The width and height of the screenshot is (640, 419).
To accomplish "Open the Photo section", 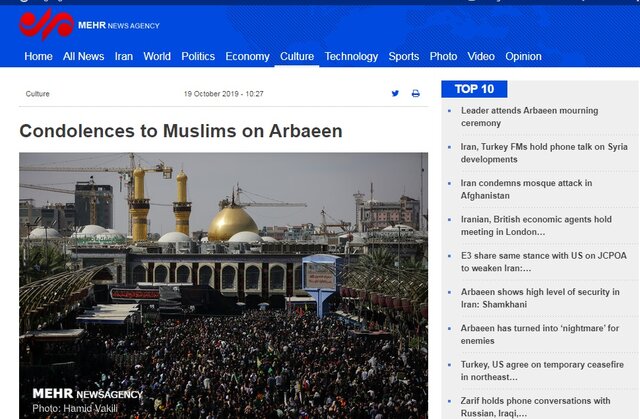I will click(x=443, y=57).
